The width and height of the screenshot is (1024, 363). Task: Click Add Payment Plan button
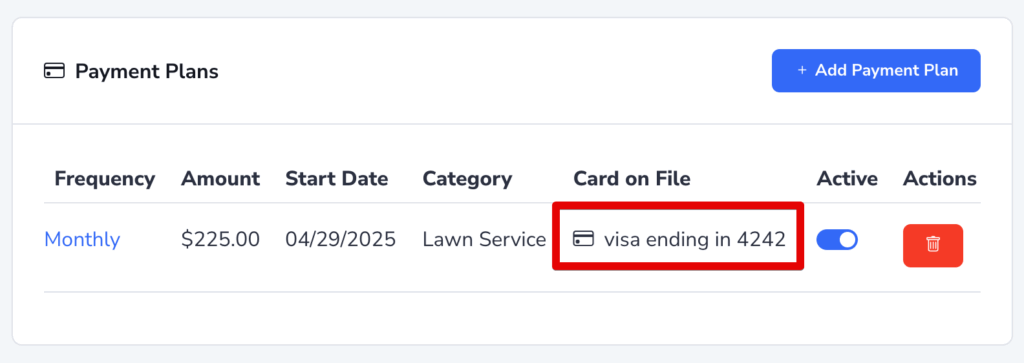876,71
